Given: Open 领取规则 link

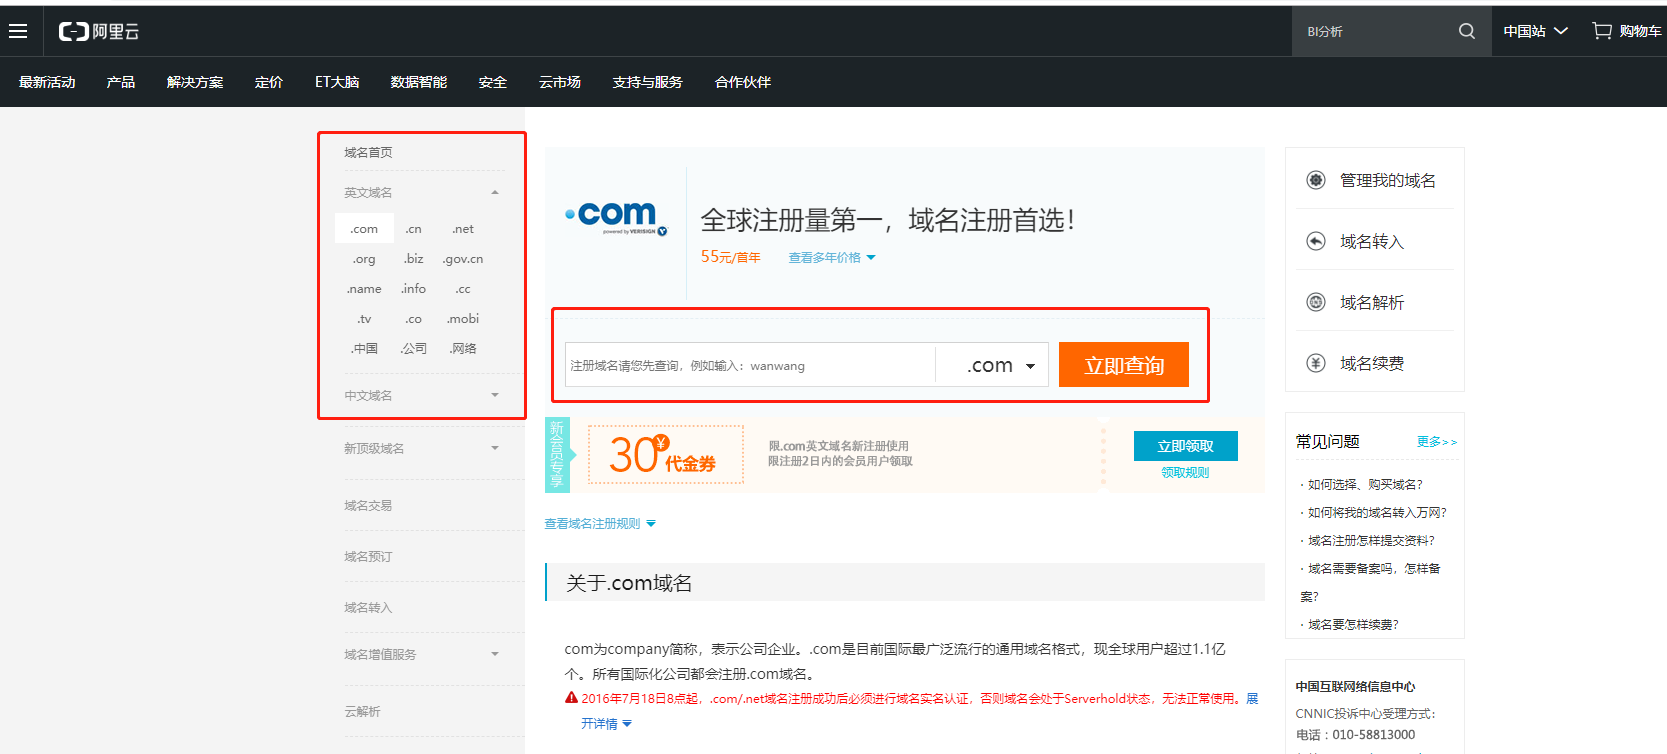Looking at the screenshot, I should tap(1185, 472).
